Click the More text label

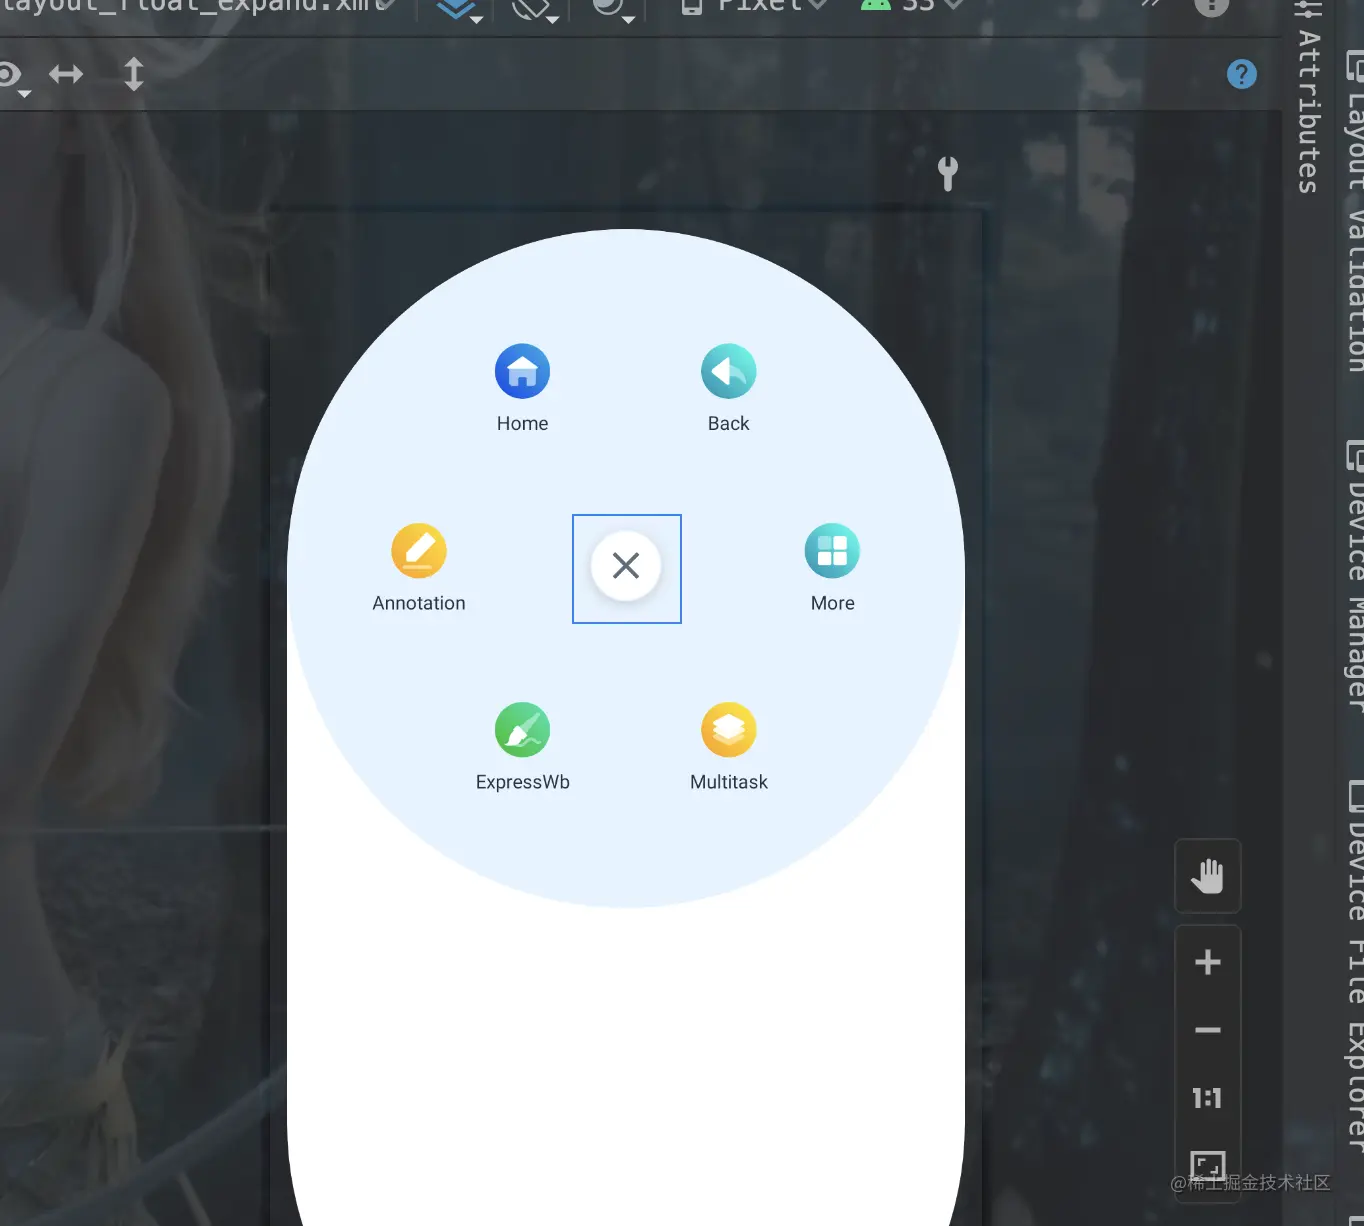[833, 603]
